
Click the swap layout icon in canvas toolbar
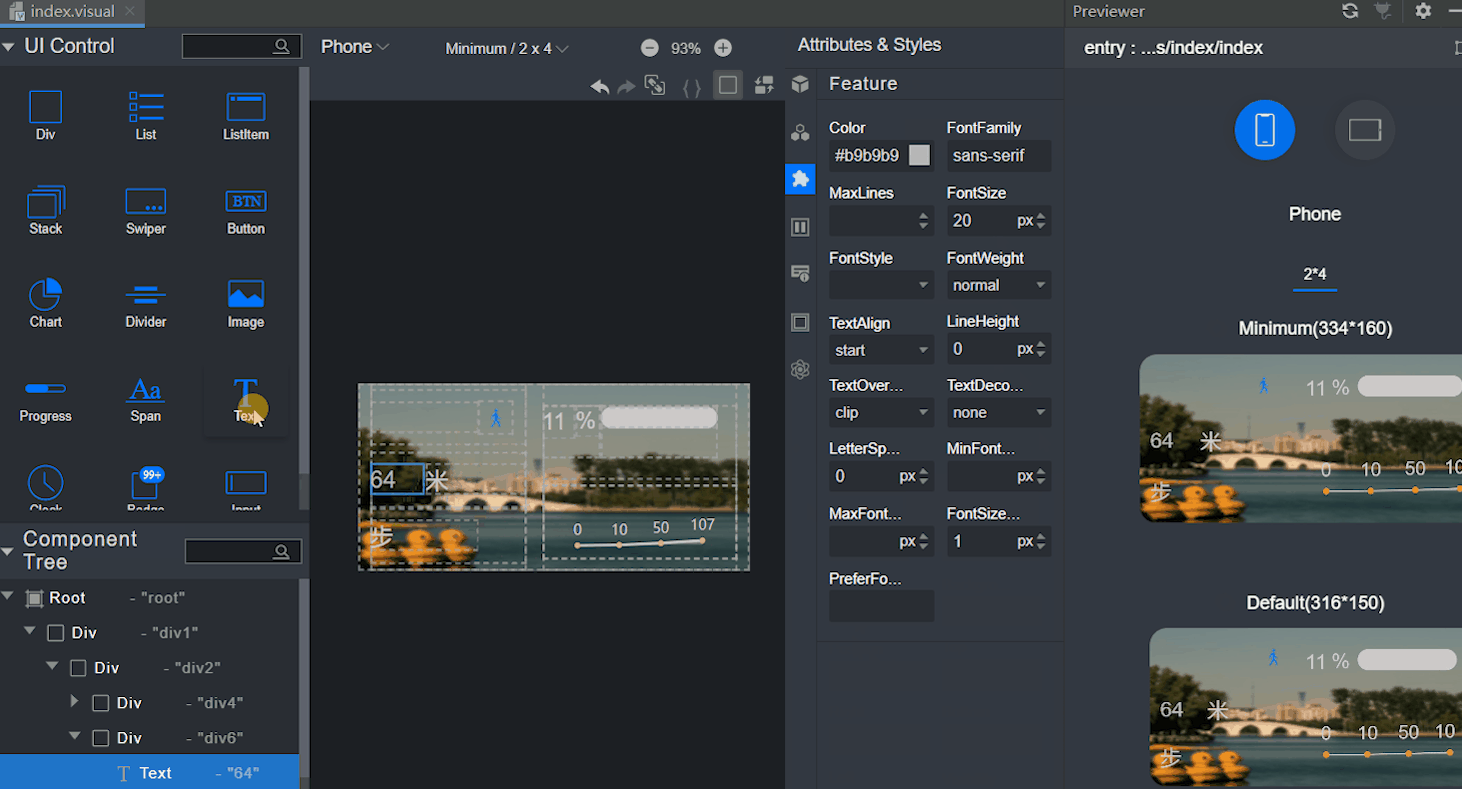click(x=764, y=85)
